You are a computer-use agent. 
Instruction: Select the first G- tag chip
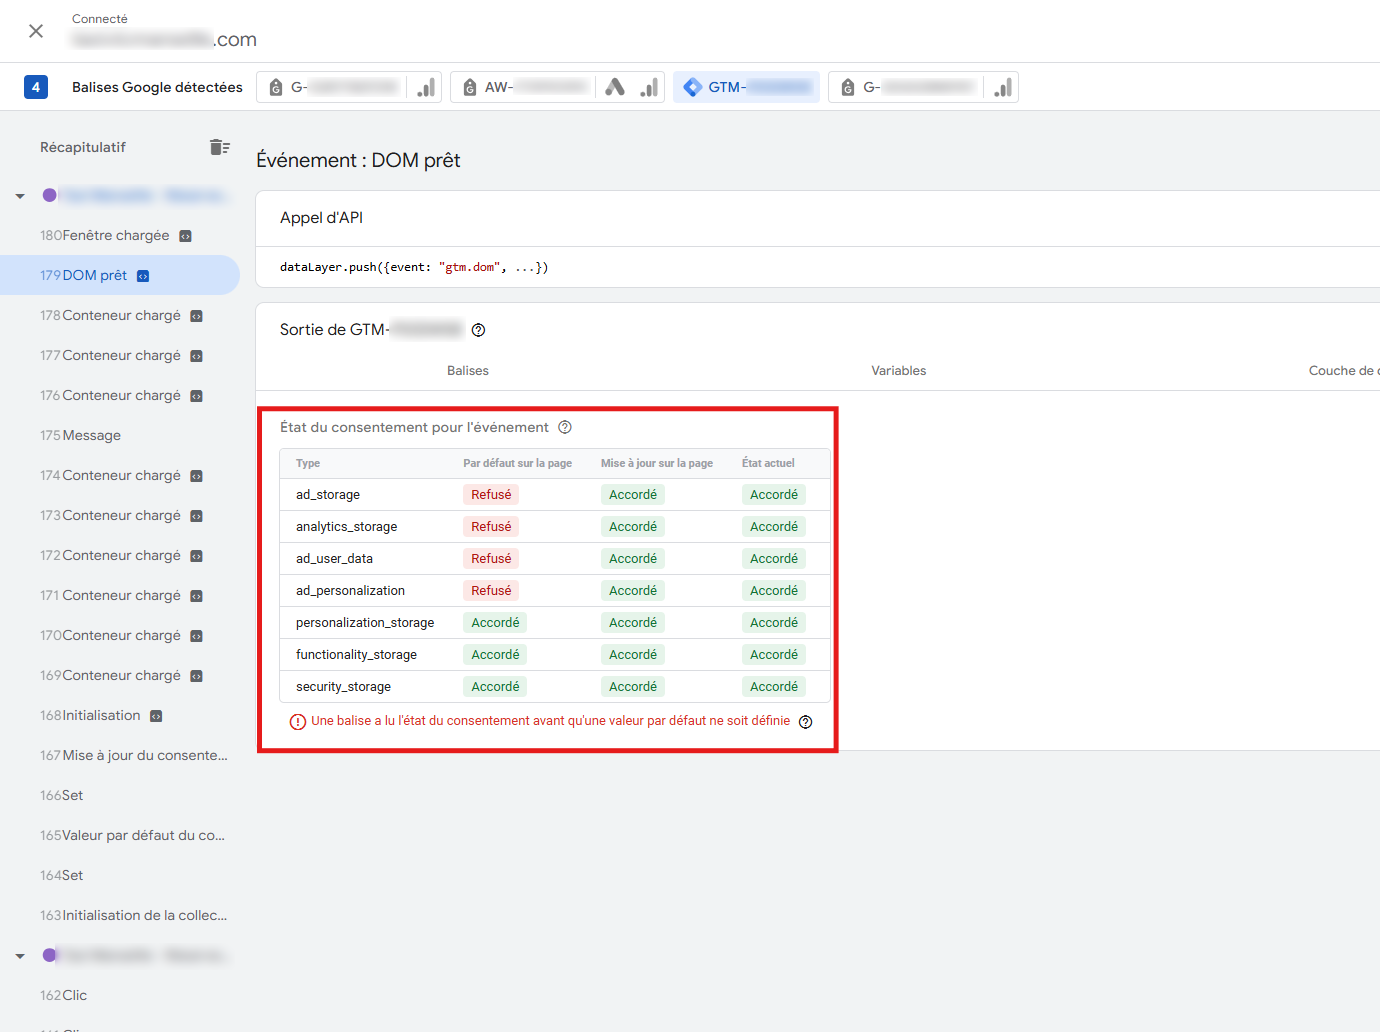[334, 87]
